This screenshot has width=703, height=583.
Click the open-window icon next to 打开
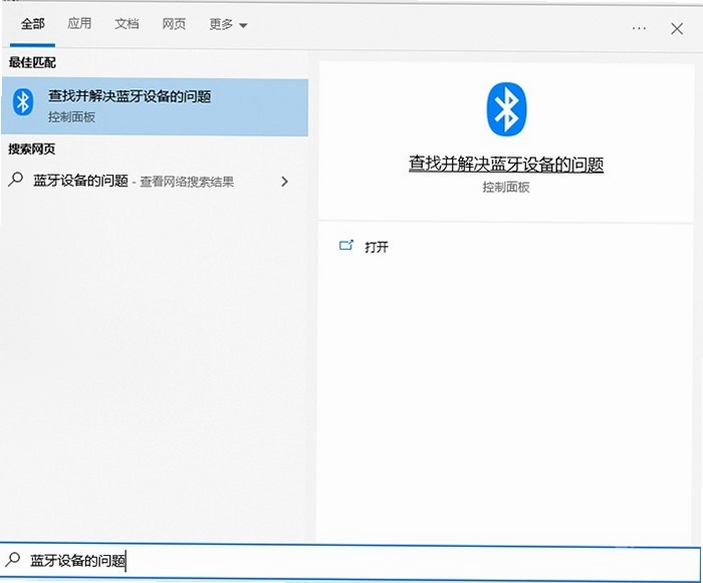click(x=346, y=245)
